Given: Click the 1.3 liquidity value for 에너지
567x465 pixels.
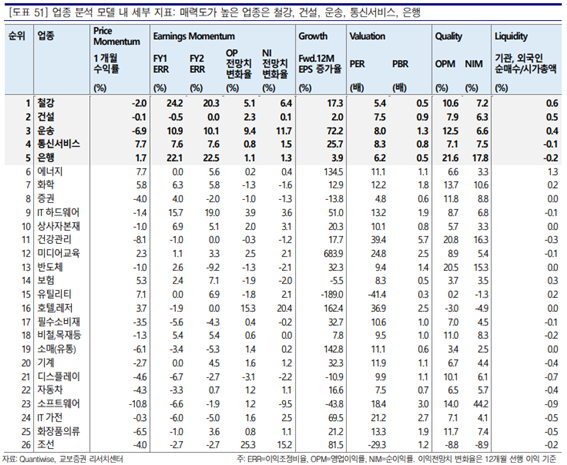Looking at the screenshot, I should click(552, 172).
